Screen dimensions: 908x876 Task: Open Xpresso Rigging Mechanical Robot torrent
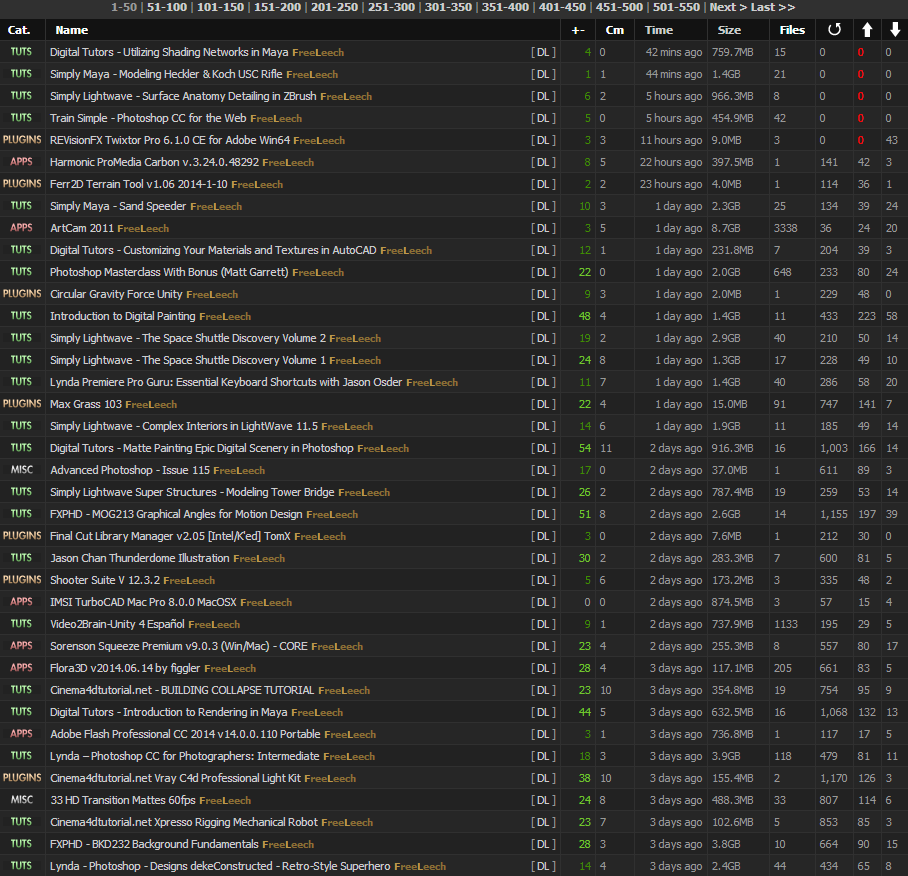184,822
